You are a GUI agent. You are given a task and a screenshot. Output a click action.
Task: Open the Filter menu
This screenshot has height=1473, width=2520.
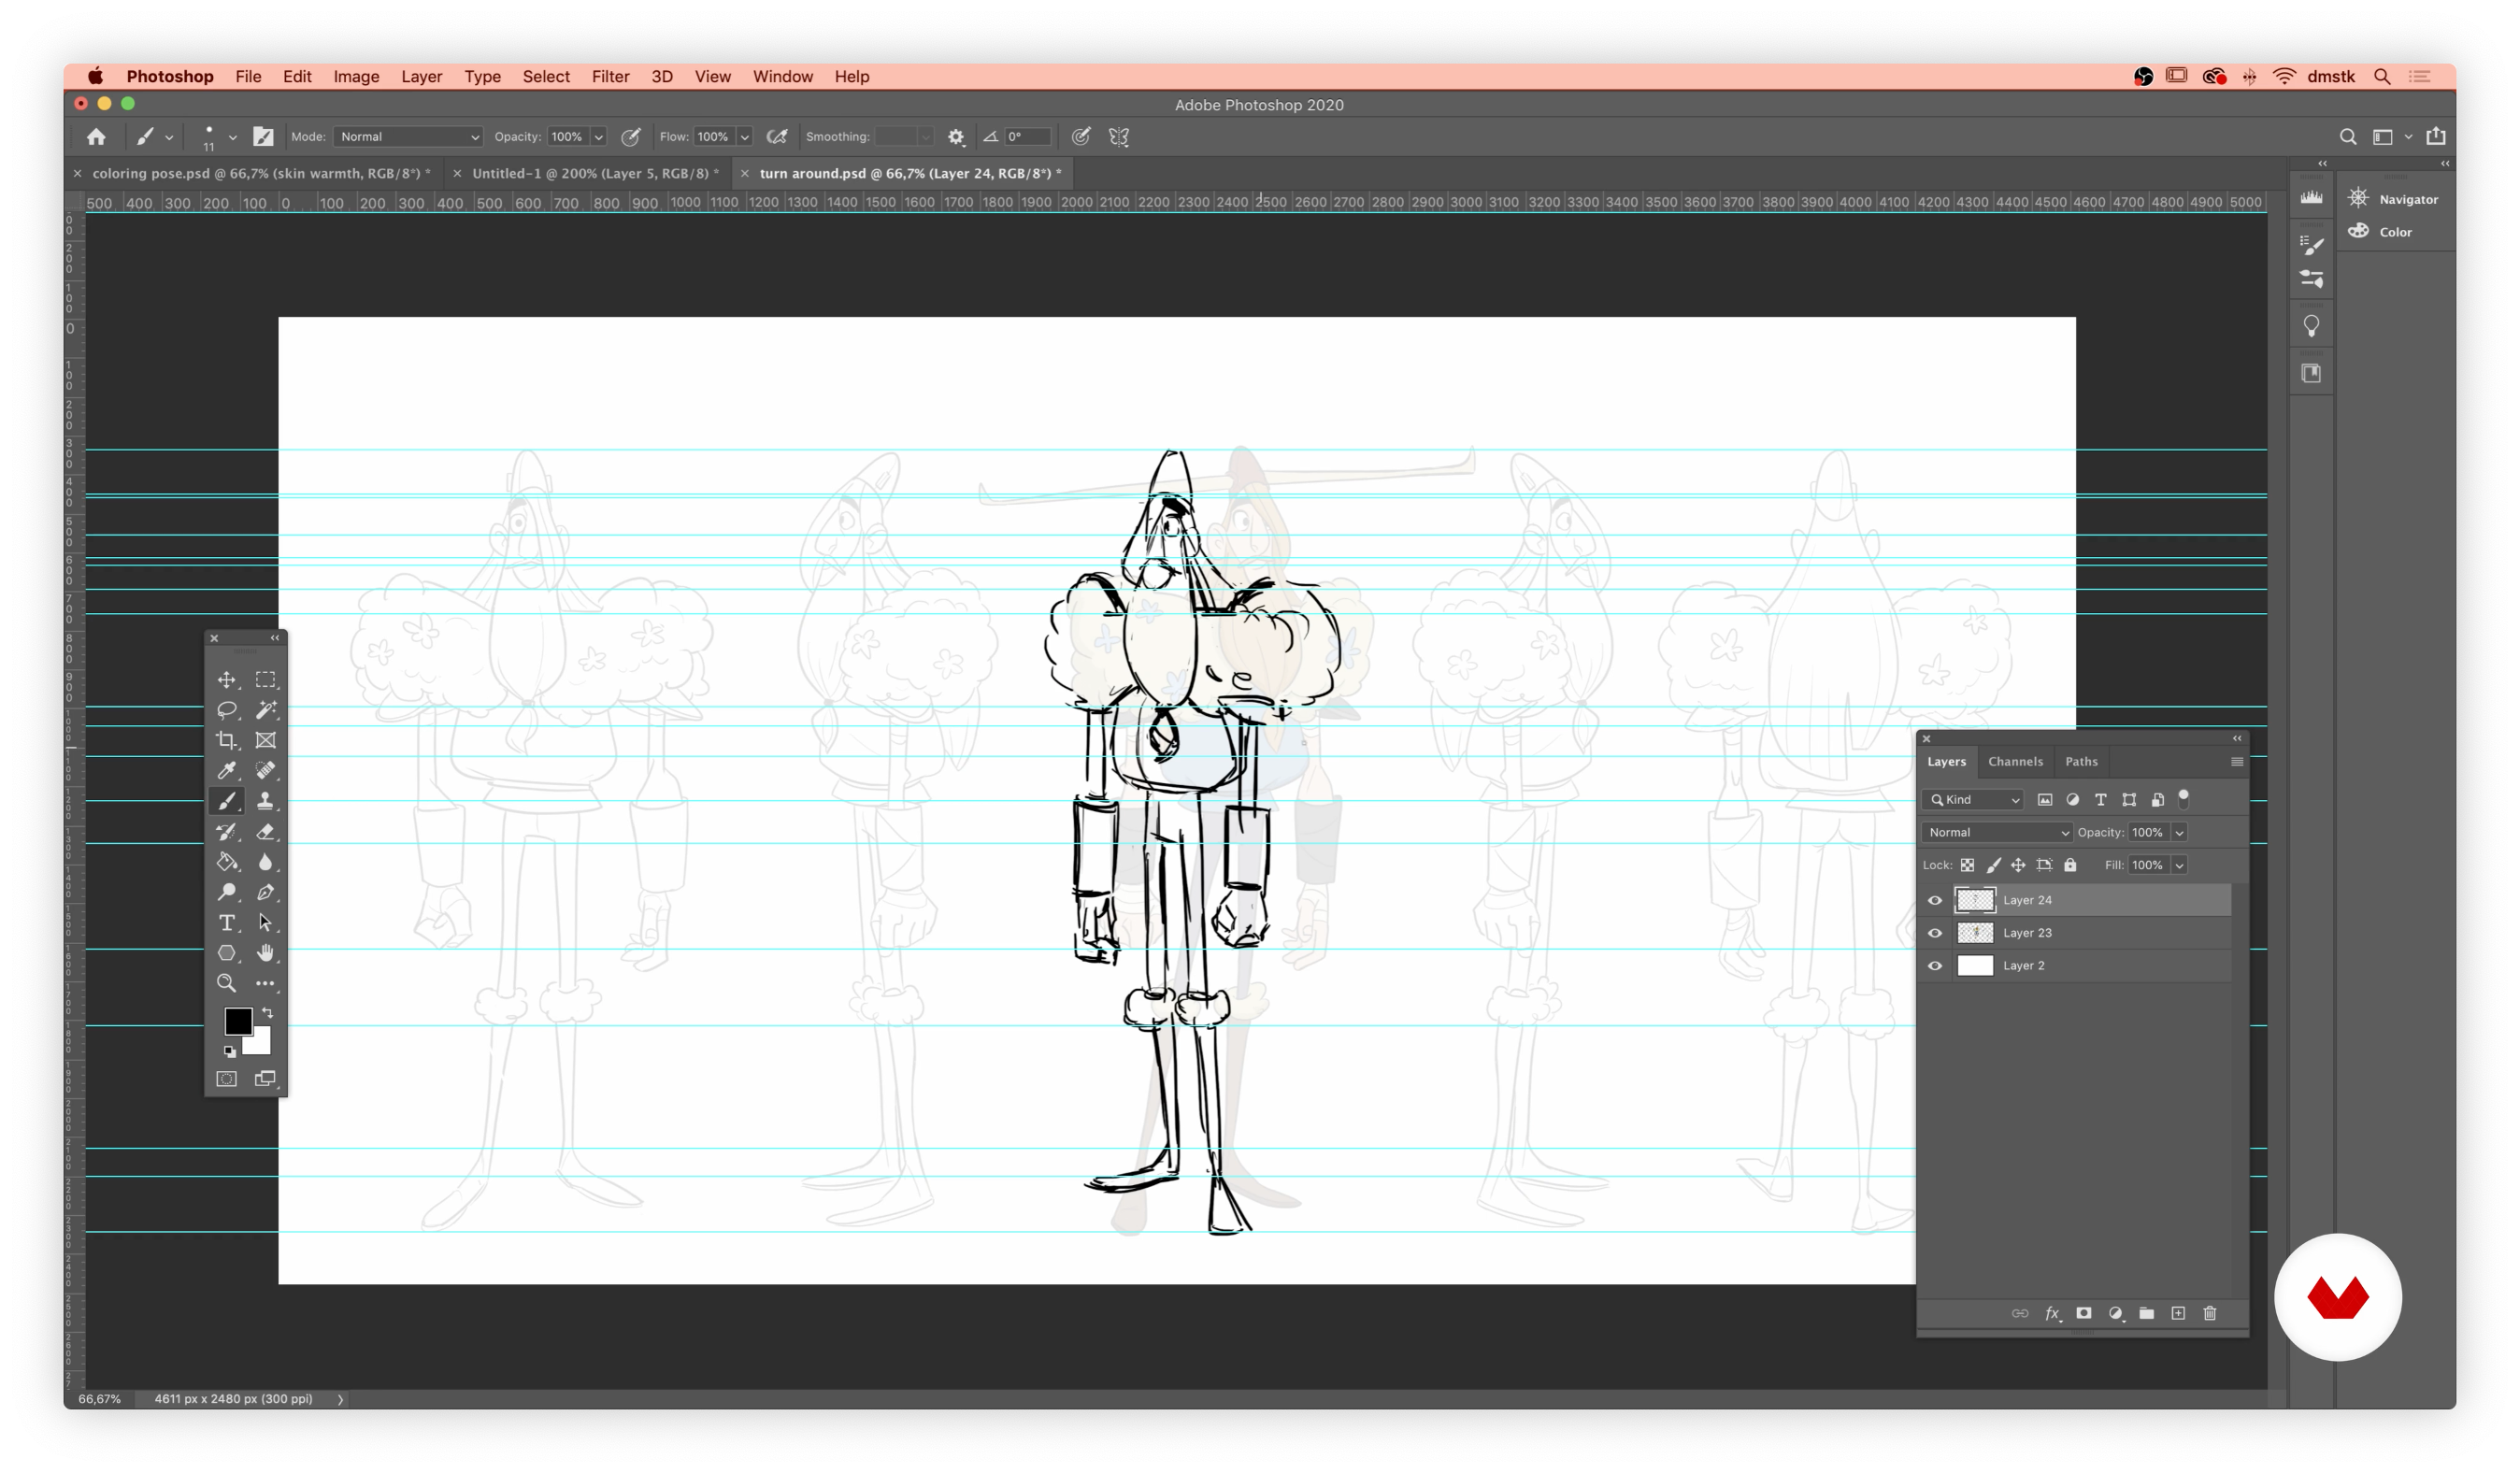pyautogui.click(x=610, y=76)
